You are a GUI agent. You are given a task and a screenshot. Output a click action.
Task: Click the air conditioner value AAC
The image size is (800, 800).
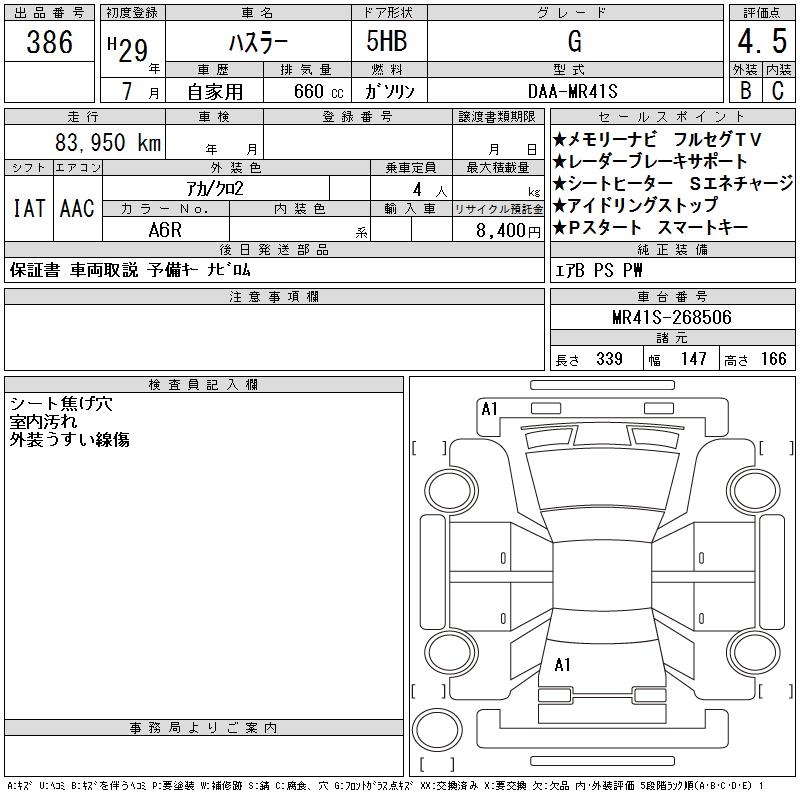tap(77, 208)
